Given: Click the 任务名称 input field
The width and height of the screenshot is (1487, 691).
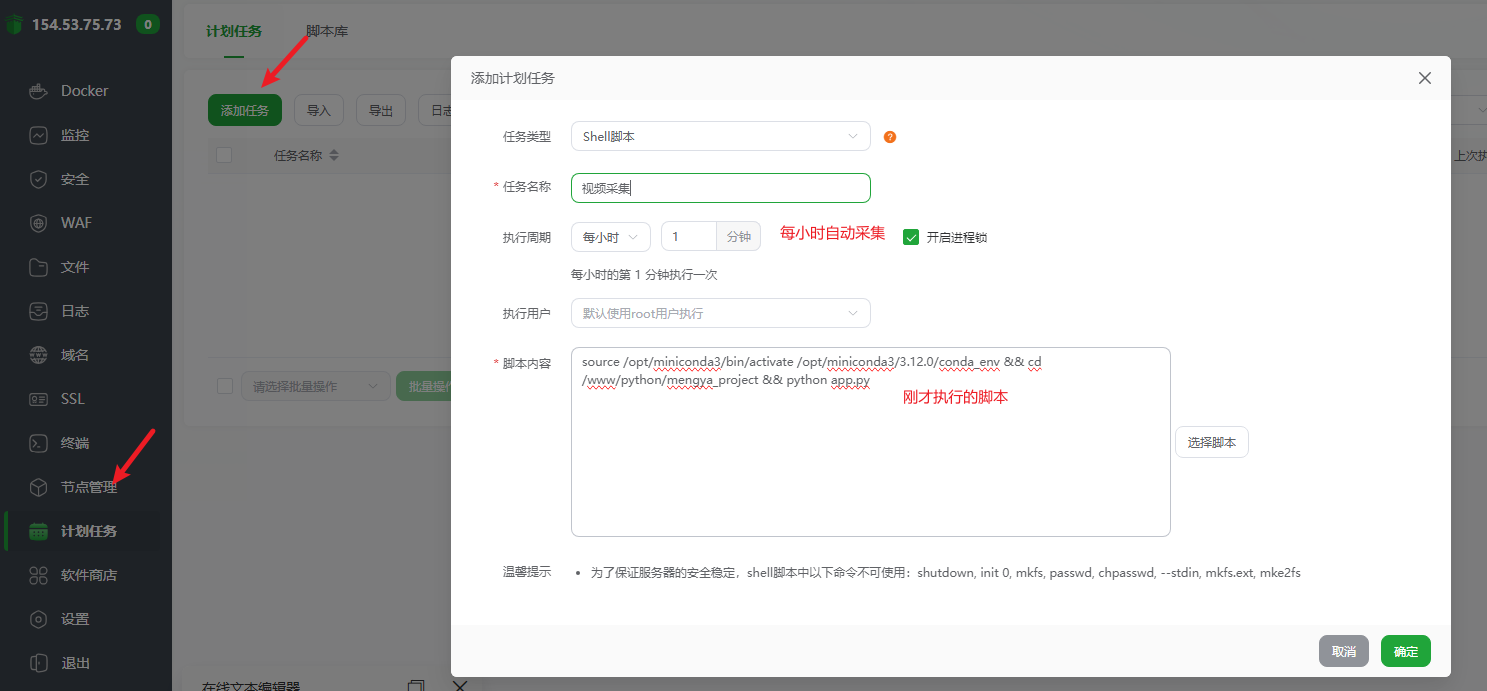Looking at the screenshot, I should (720, 188).
